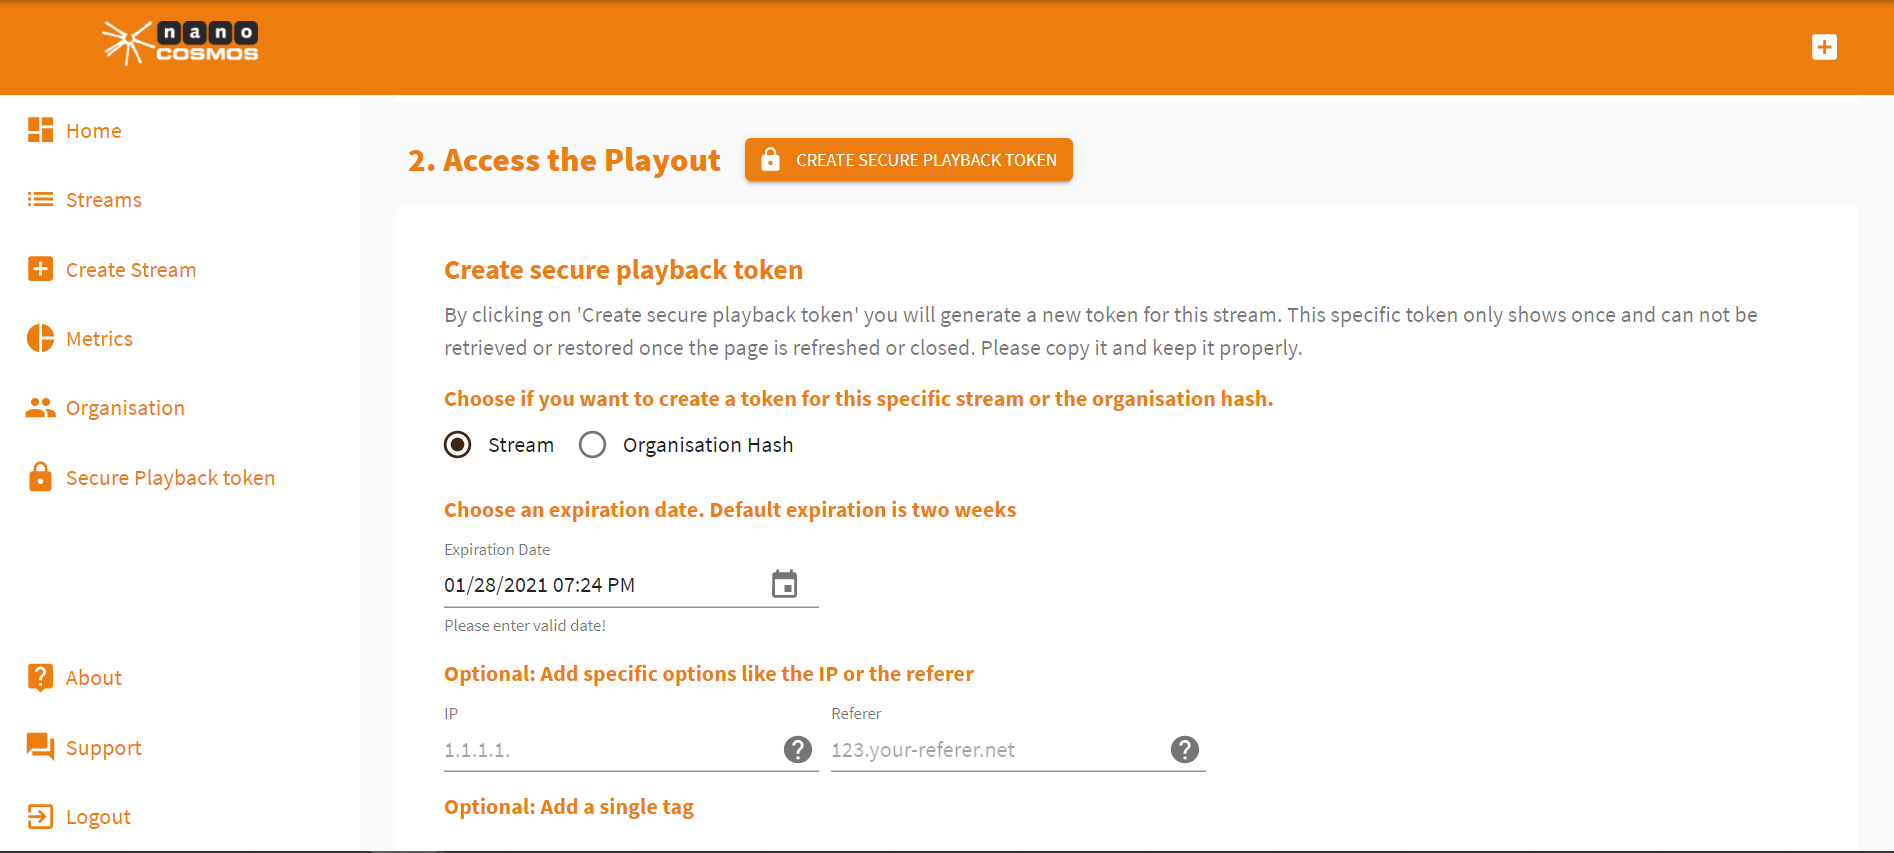
Task: Click the Secure Playback token lock icon
Action: click(x=40, y=477)
